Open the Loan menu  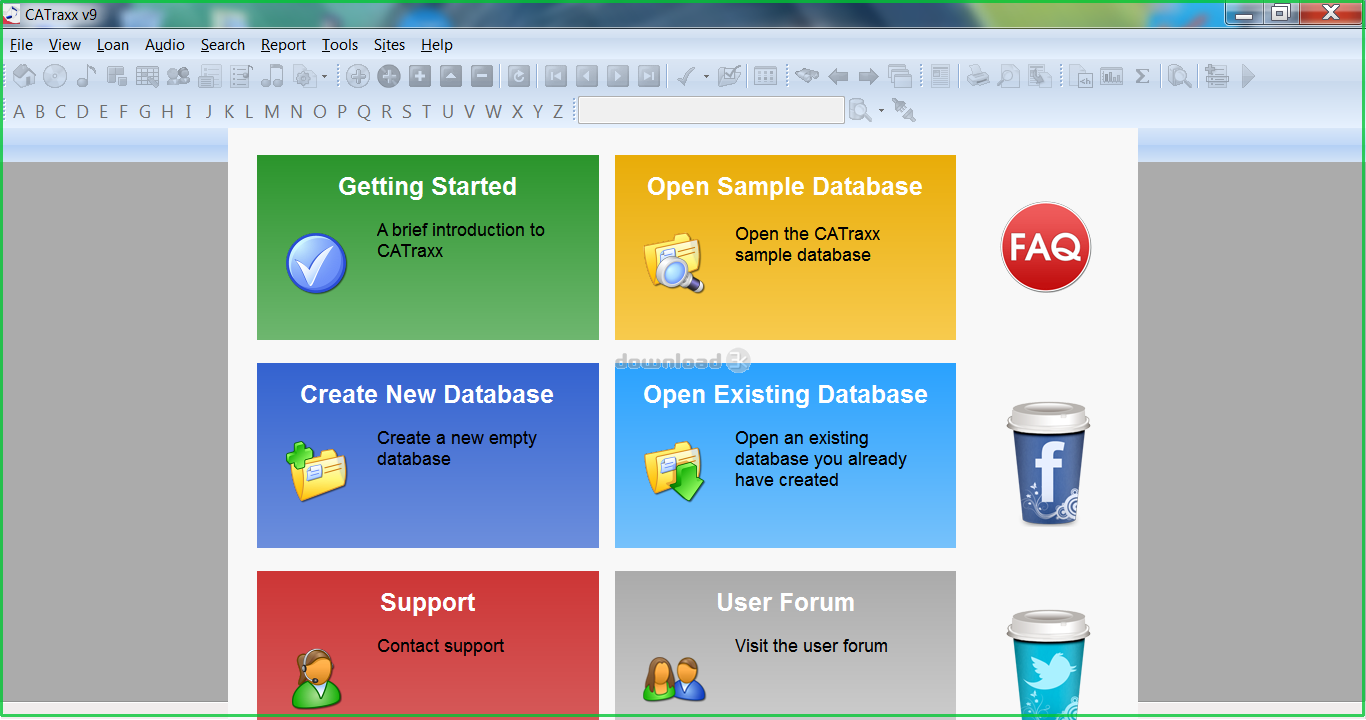113,45
